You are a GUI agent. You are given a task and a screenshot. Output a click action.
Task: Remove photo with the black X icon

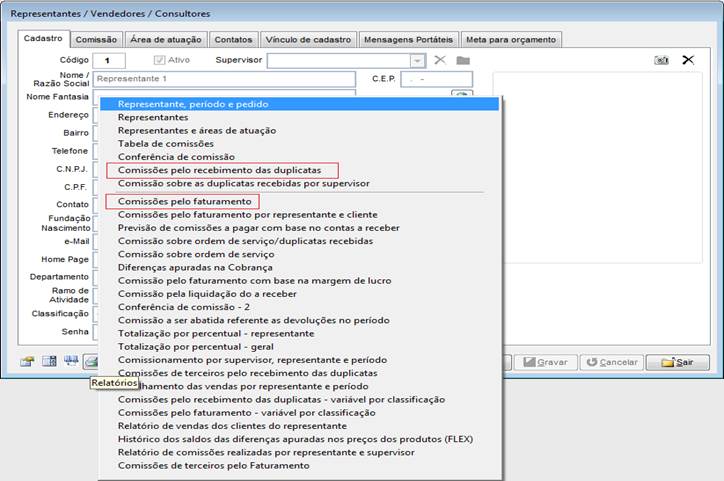pyautogui.click(x=688, y=60)
